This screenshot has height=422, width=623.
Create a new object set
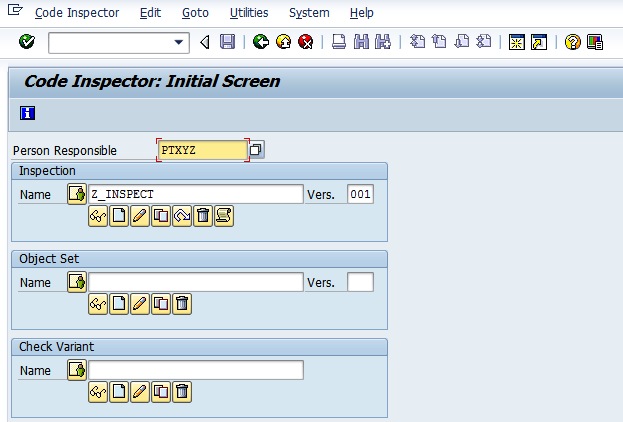[x=119, y=304]
